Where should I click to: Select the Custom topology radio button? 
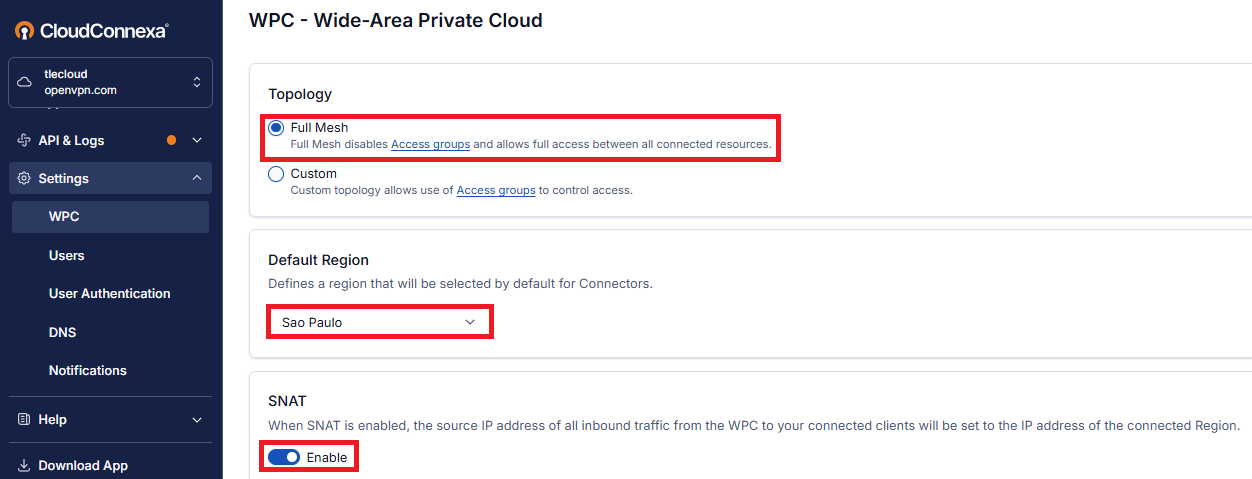pos(276,174)
